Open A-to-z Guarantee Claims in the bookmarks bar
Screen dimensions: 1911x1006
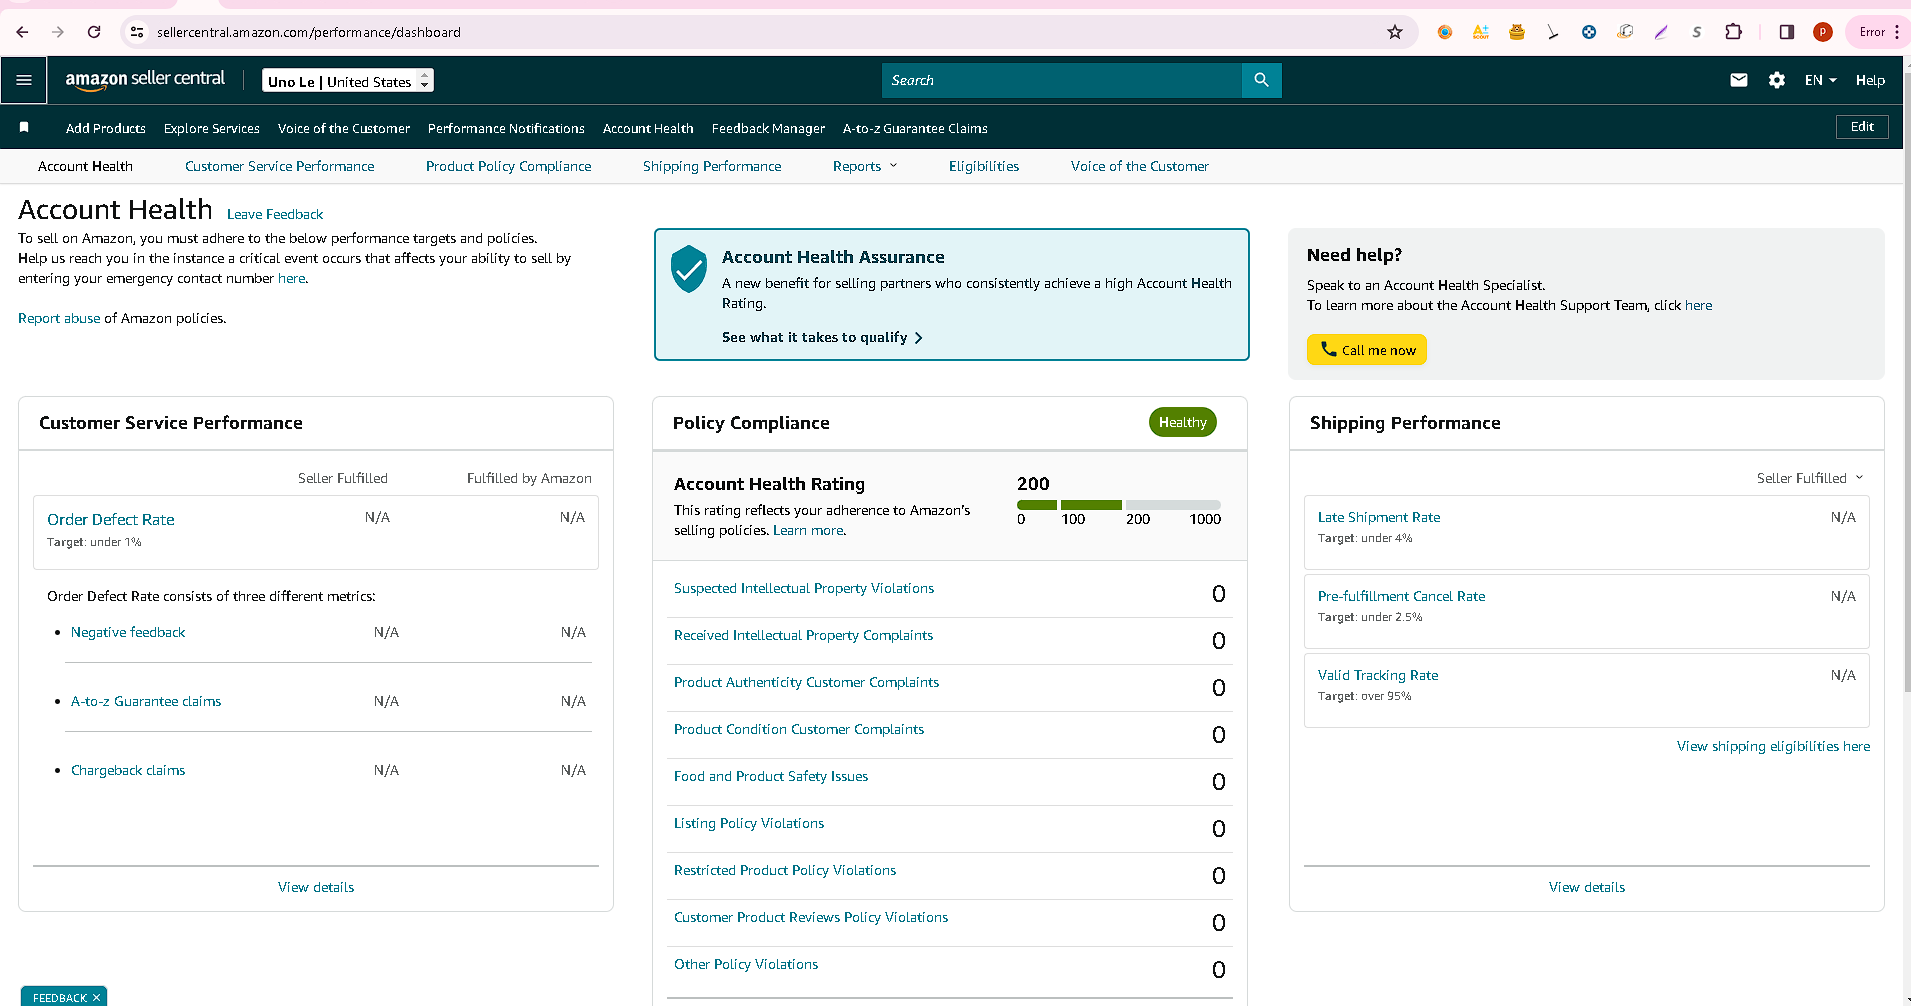pyautogui.click(x=915, y=128)
